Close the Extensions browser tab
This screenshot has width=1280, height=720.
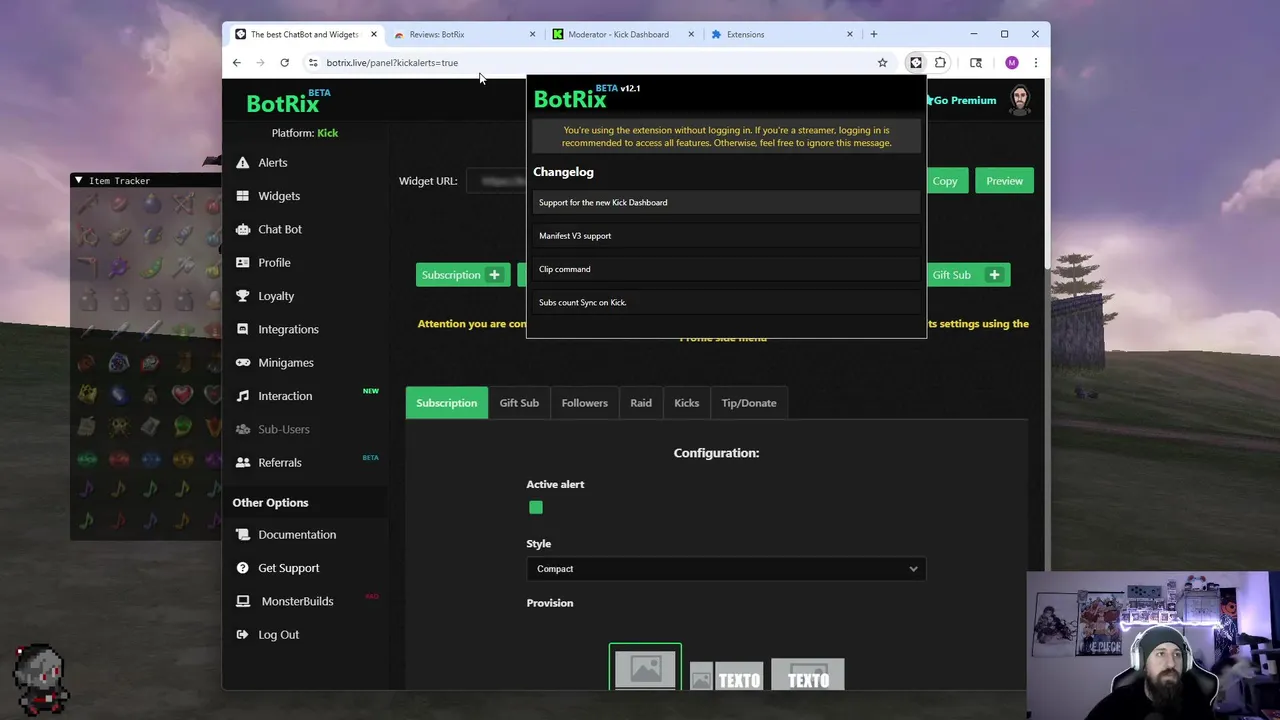pyautogui.click(x=850, y=34)
